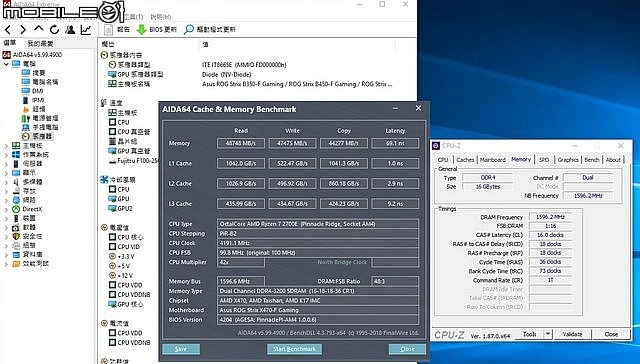The height and width of the screenshot is (364, 640).
Task: Select the power management tree item
Action: (x=40, y=118)
